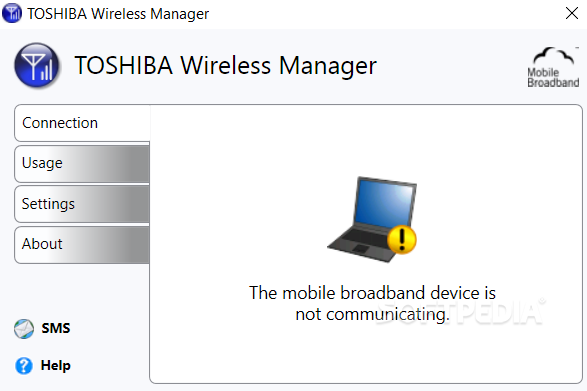Open the Help text link
The width and height of the screenshot is (587, 391).
pos(55,366)
